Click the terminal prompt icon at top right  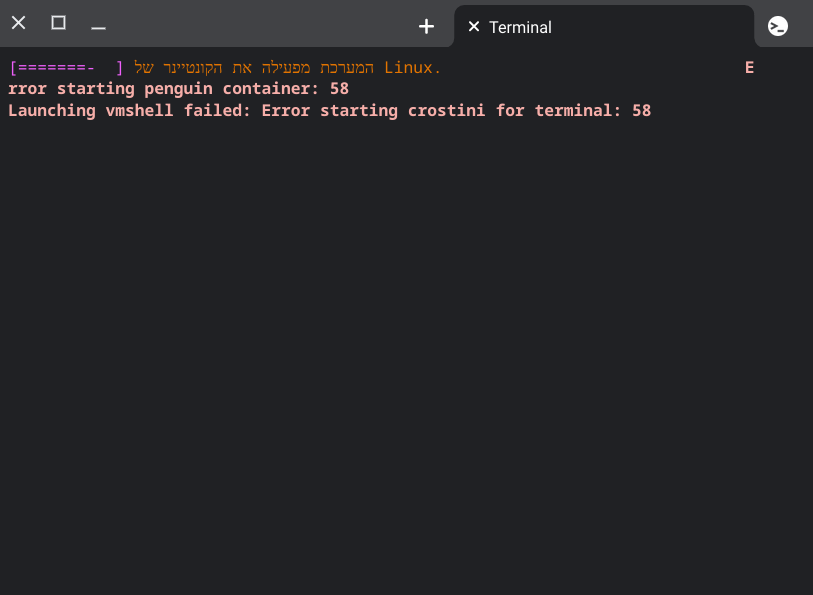point(778,27)
